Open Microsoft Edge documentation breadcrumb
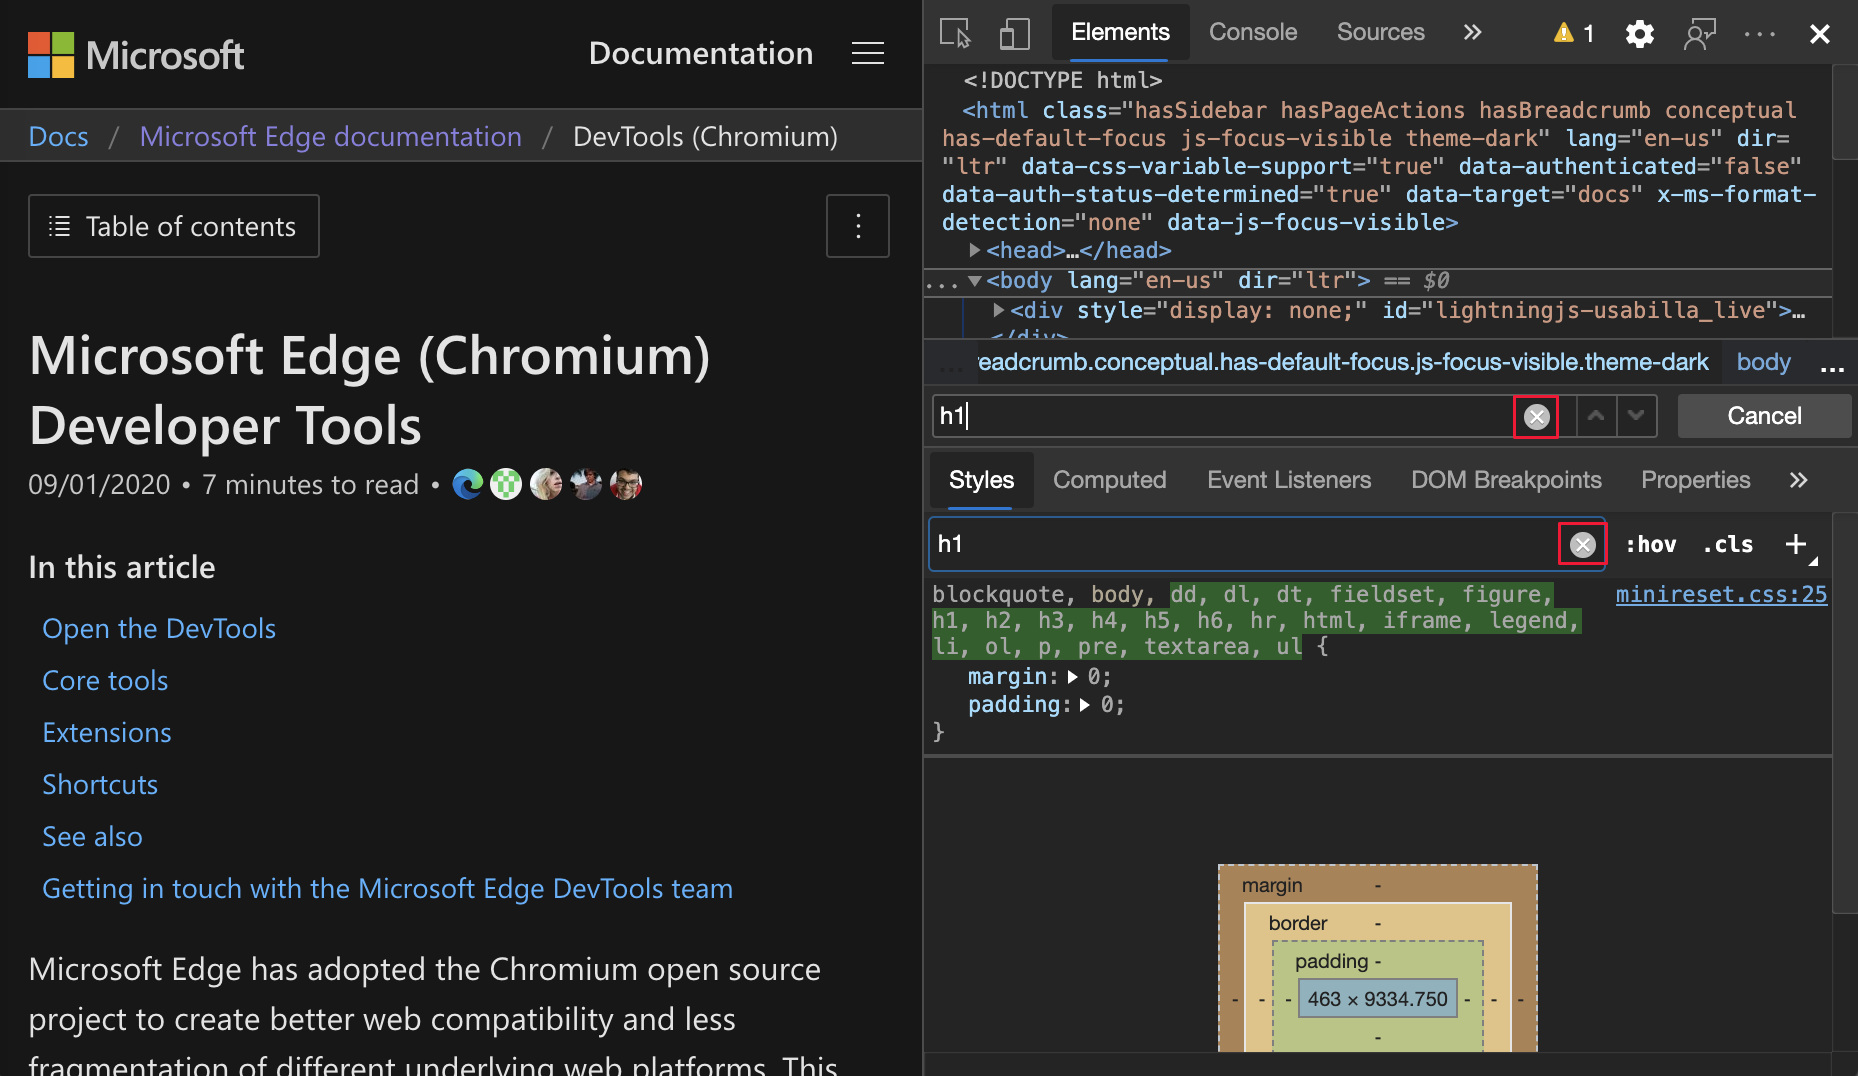This screenshot has height=1076, width=1858. [x=330, y=136]
